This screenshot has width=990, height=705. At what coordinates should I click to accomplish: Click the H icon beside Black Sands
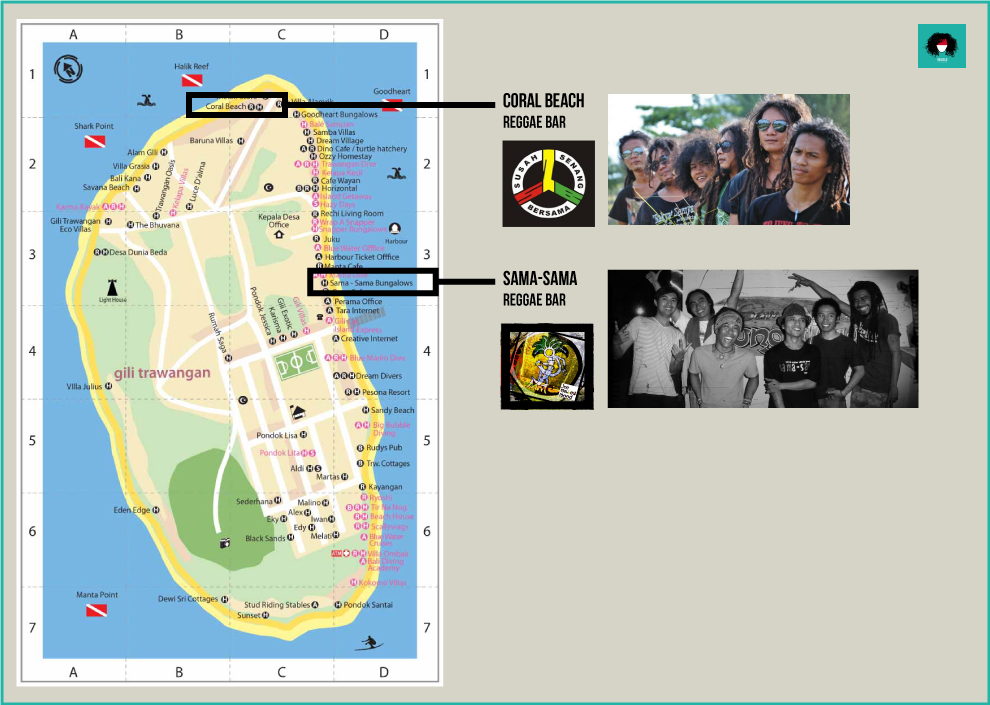290,538
